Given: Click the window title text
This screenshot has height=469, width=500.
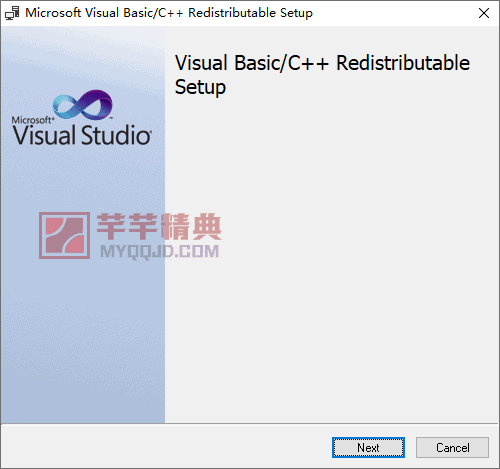Looking at the screenshot, I should [x=169, y=13].
